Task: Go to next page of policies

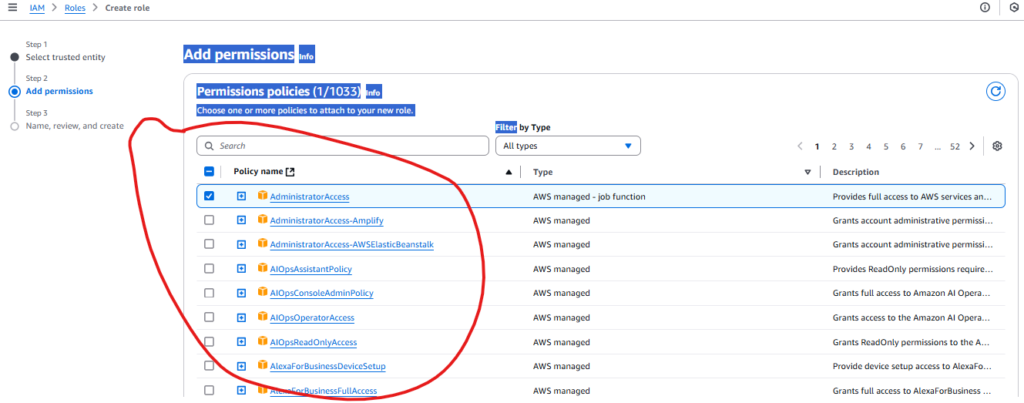Action: coord(972,146)
